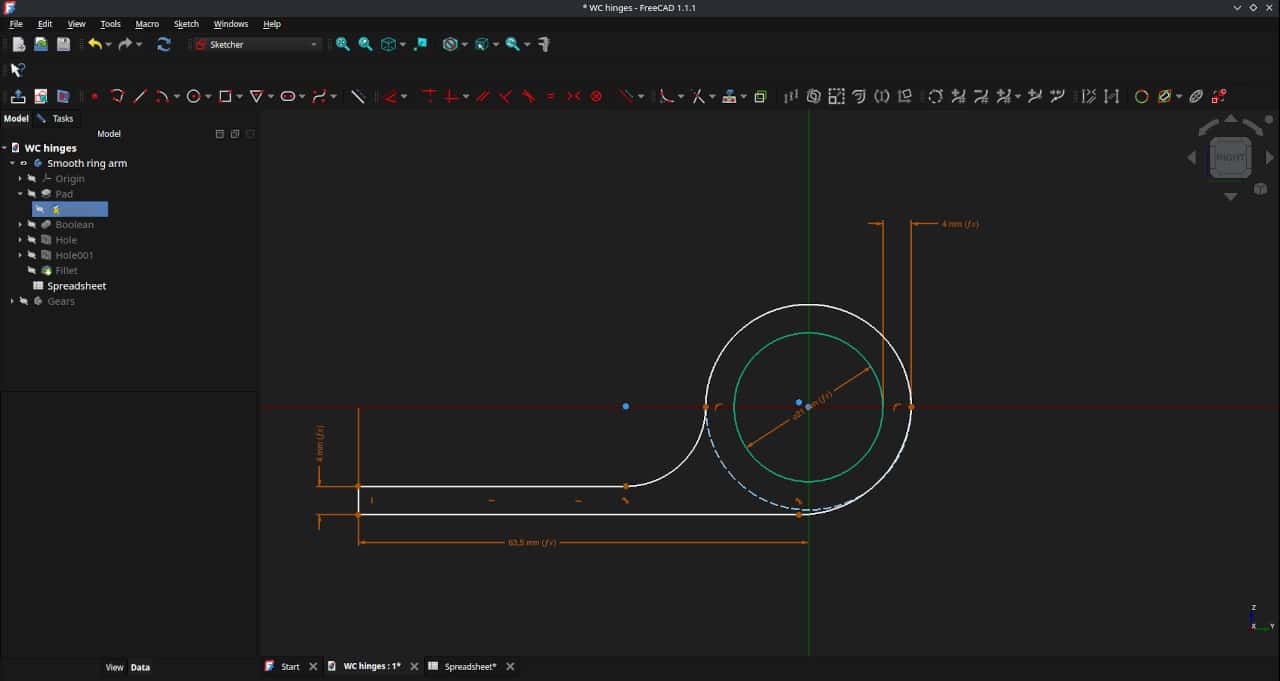Select Spreadsheet item in model tree
The height and width of the screenshot is (681, 1280).
click(76, 286)
